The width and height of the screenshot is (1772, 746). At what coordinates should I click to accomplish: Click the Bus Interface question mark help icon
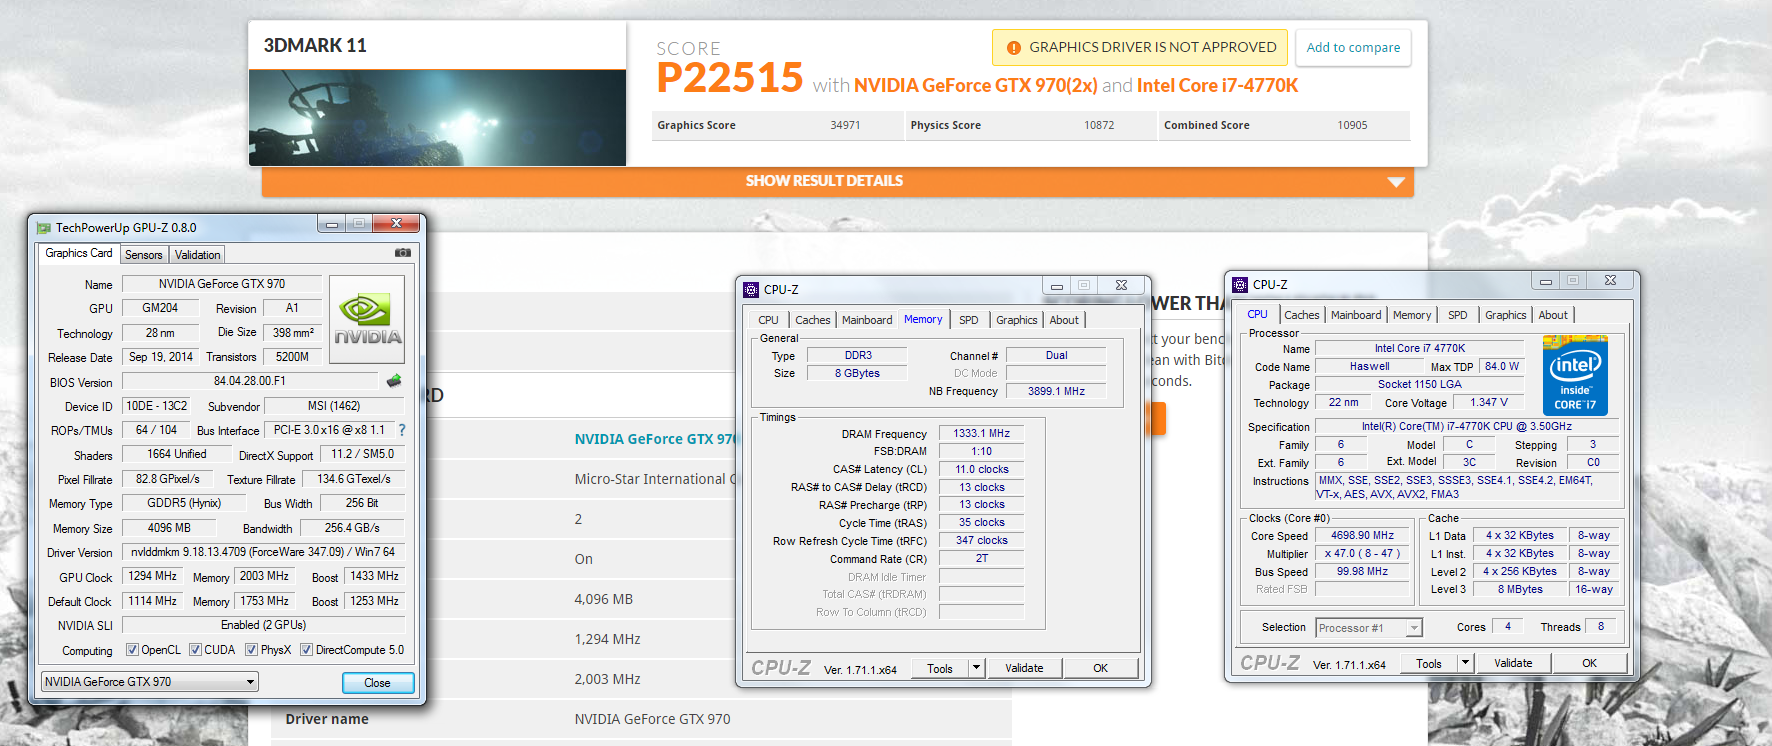402,430
